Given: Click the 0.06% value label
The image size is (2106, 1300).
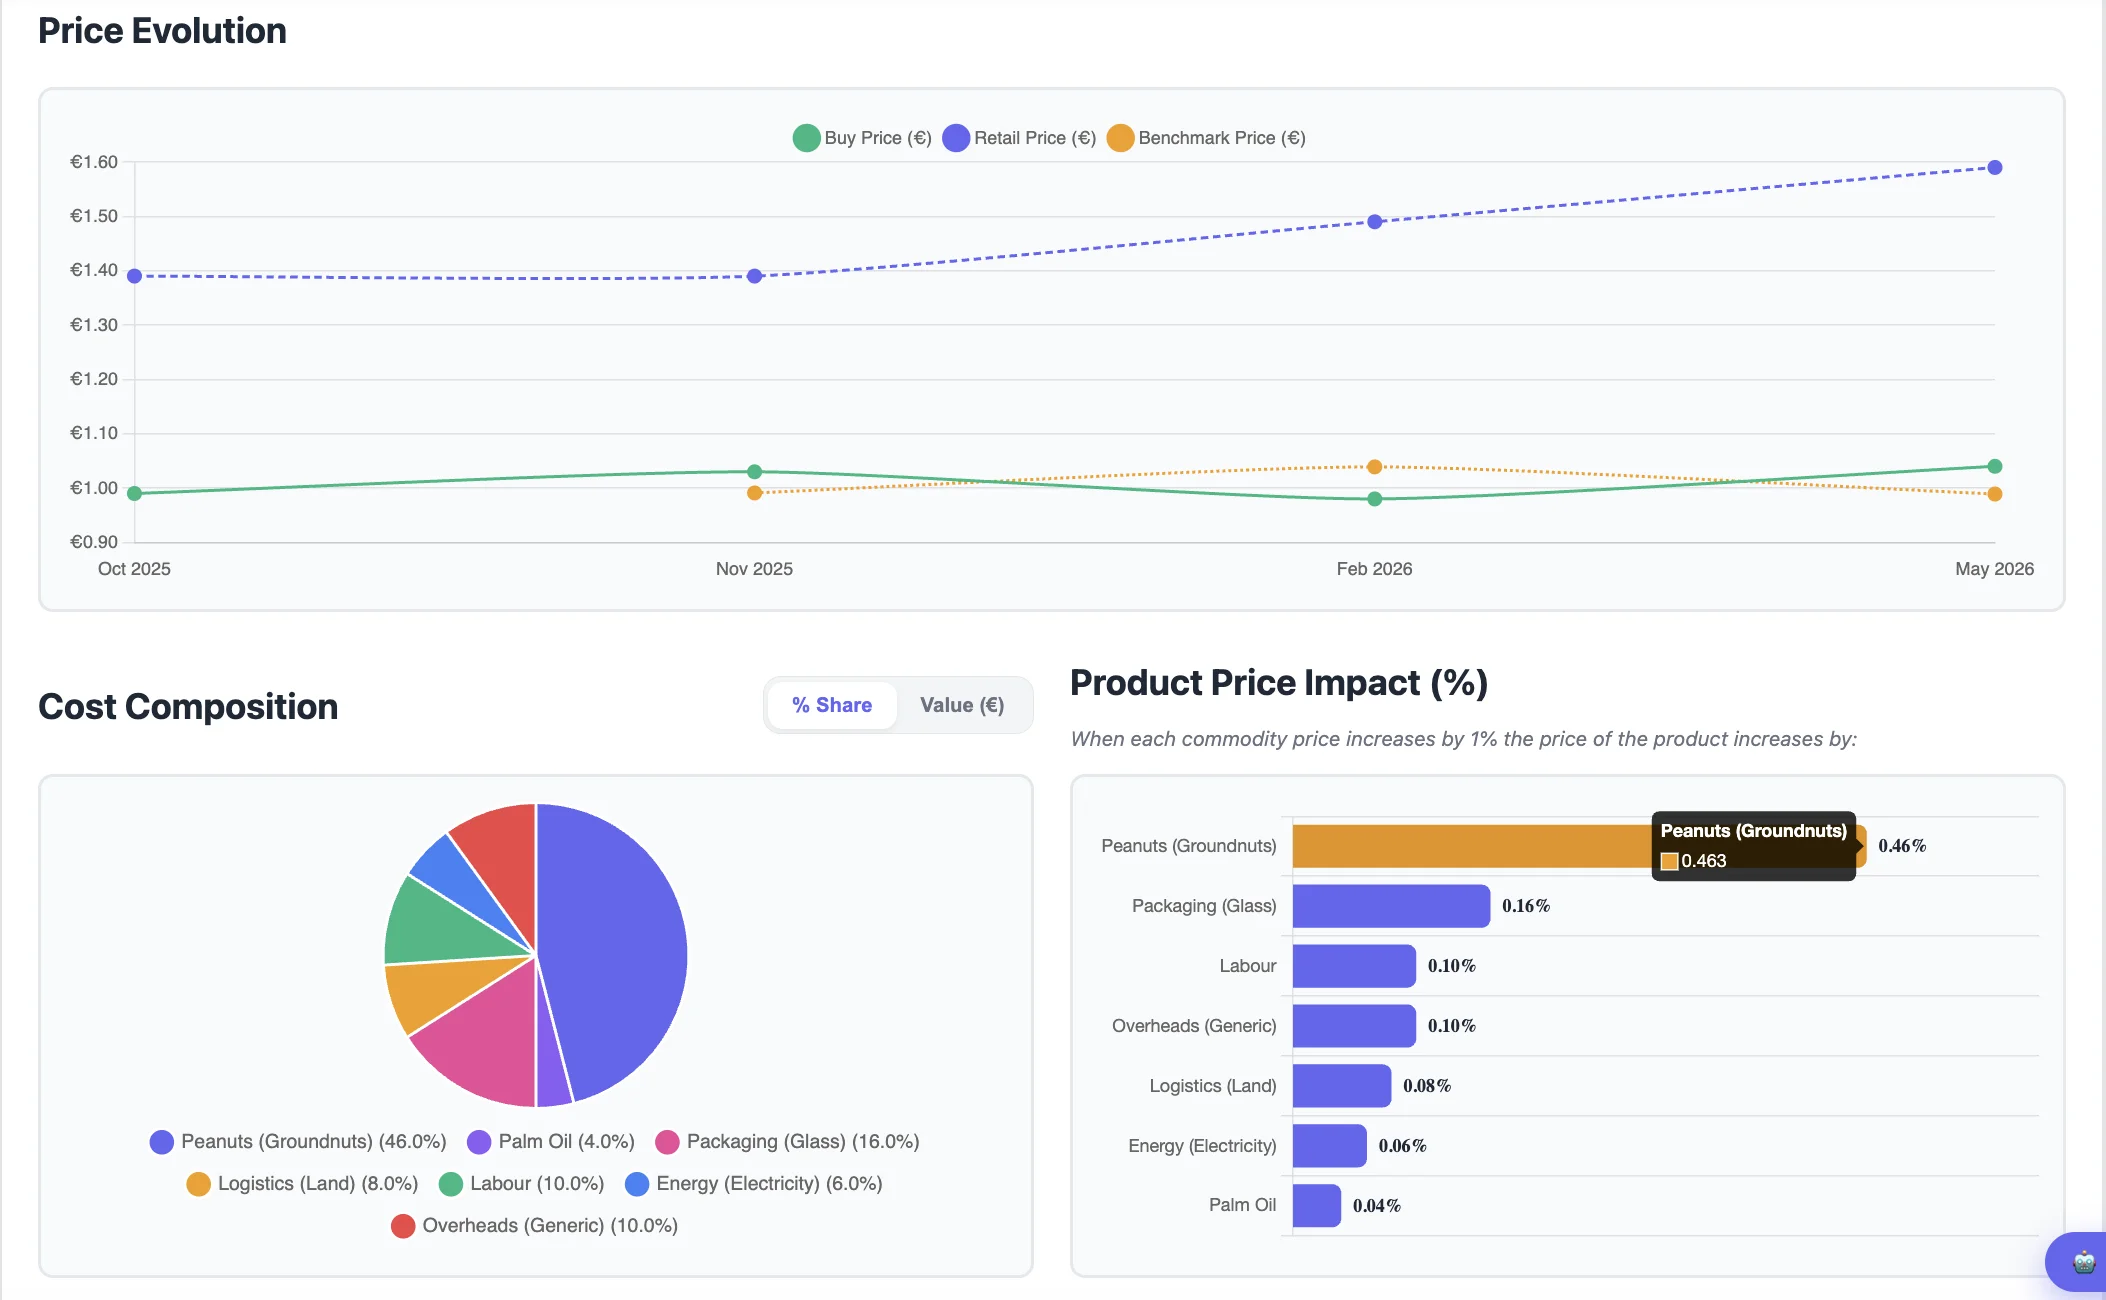Looking at the screenshot, I should 1402,1146.
